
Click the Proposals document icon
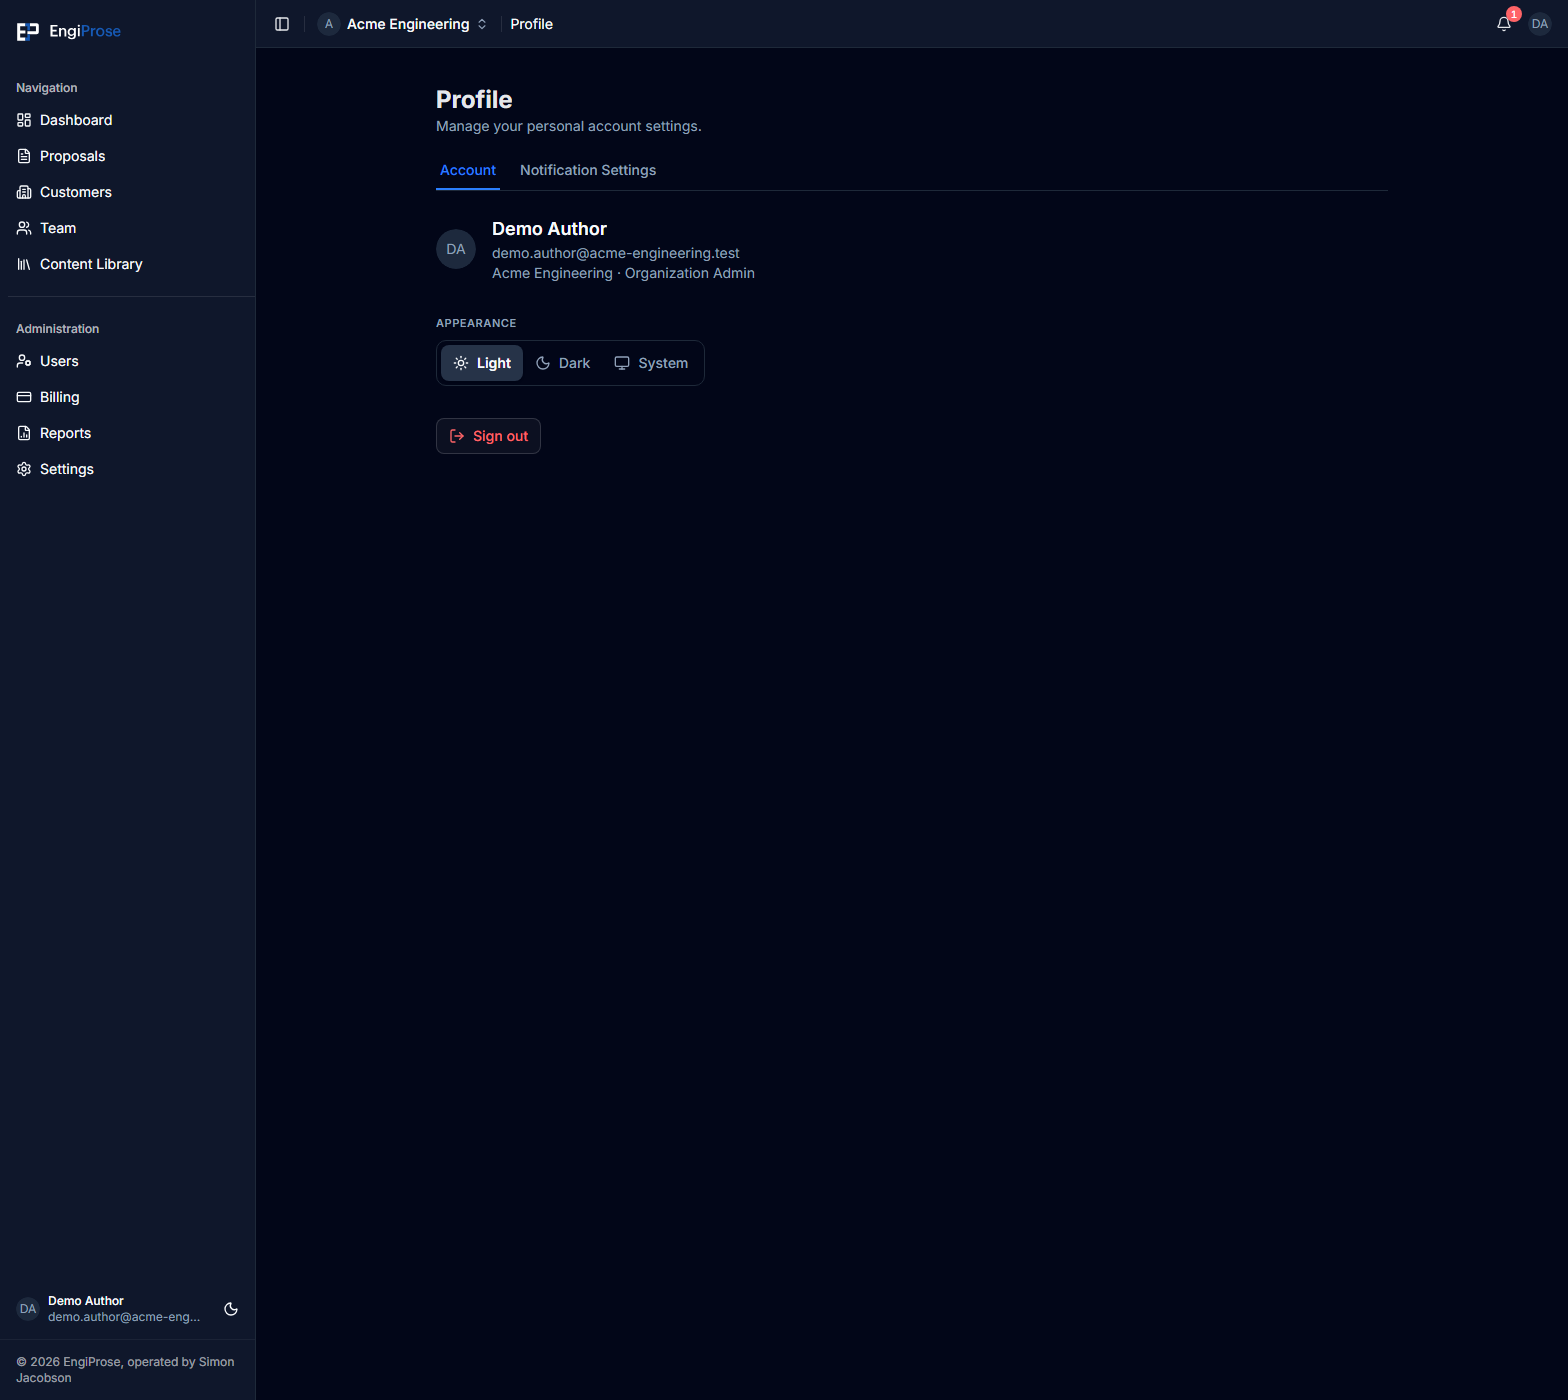coord(24,156)
